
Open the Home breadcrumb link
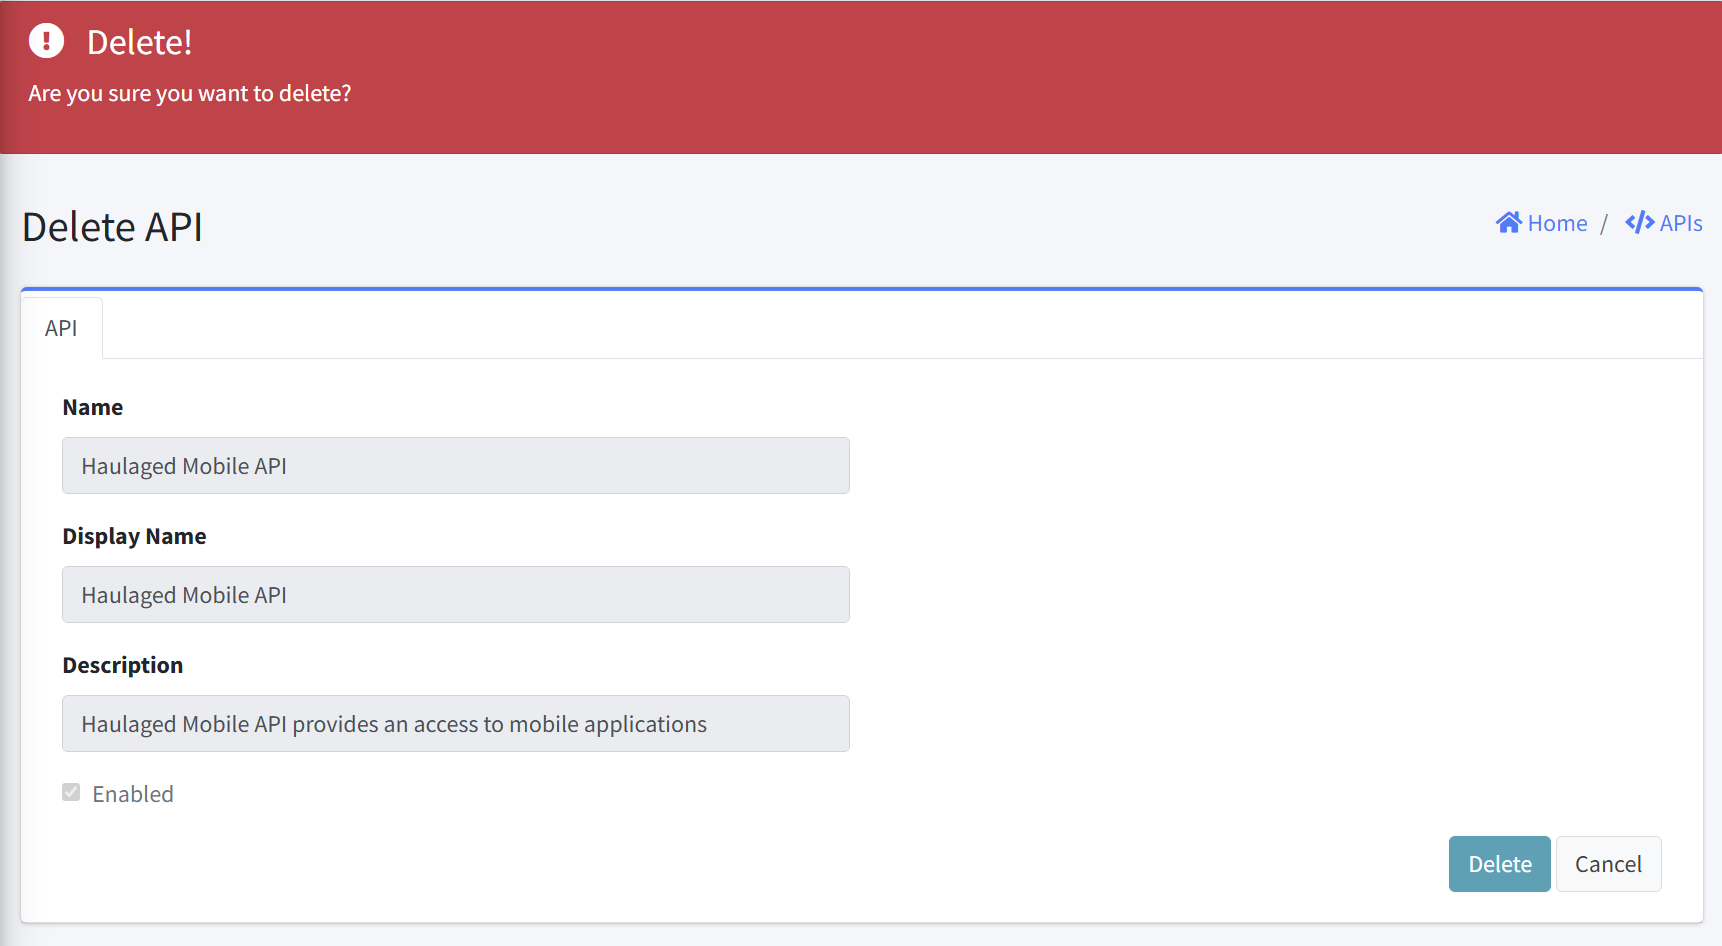1542,223
